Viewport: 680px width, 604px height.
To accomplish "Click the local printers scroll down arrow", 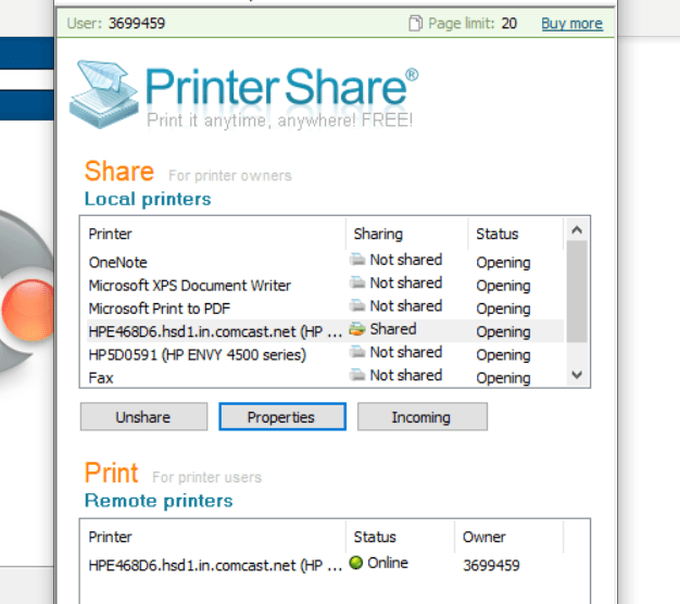I will [577, 374].
